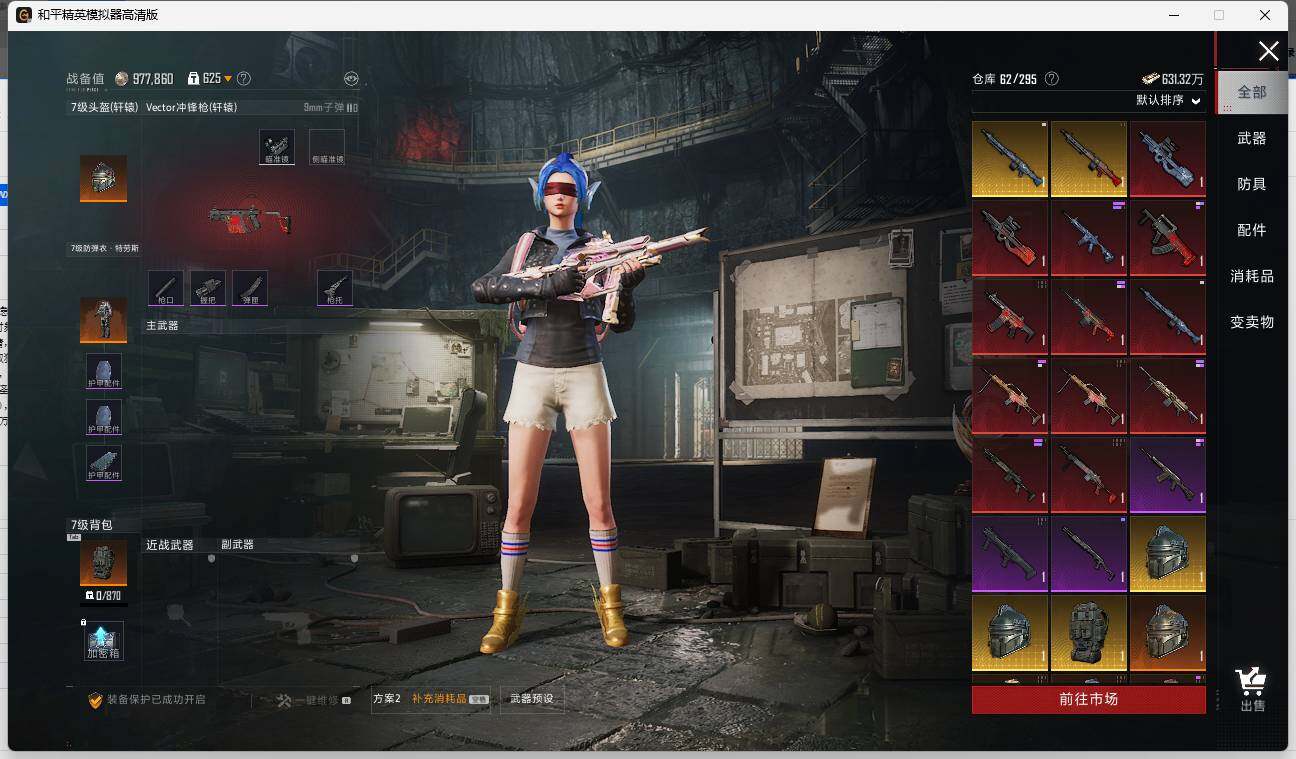Switch to the 武器 tab

(x=1252, y=138)
